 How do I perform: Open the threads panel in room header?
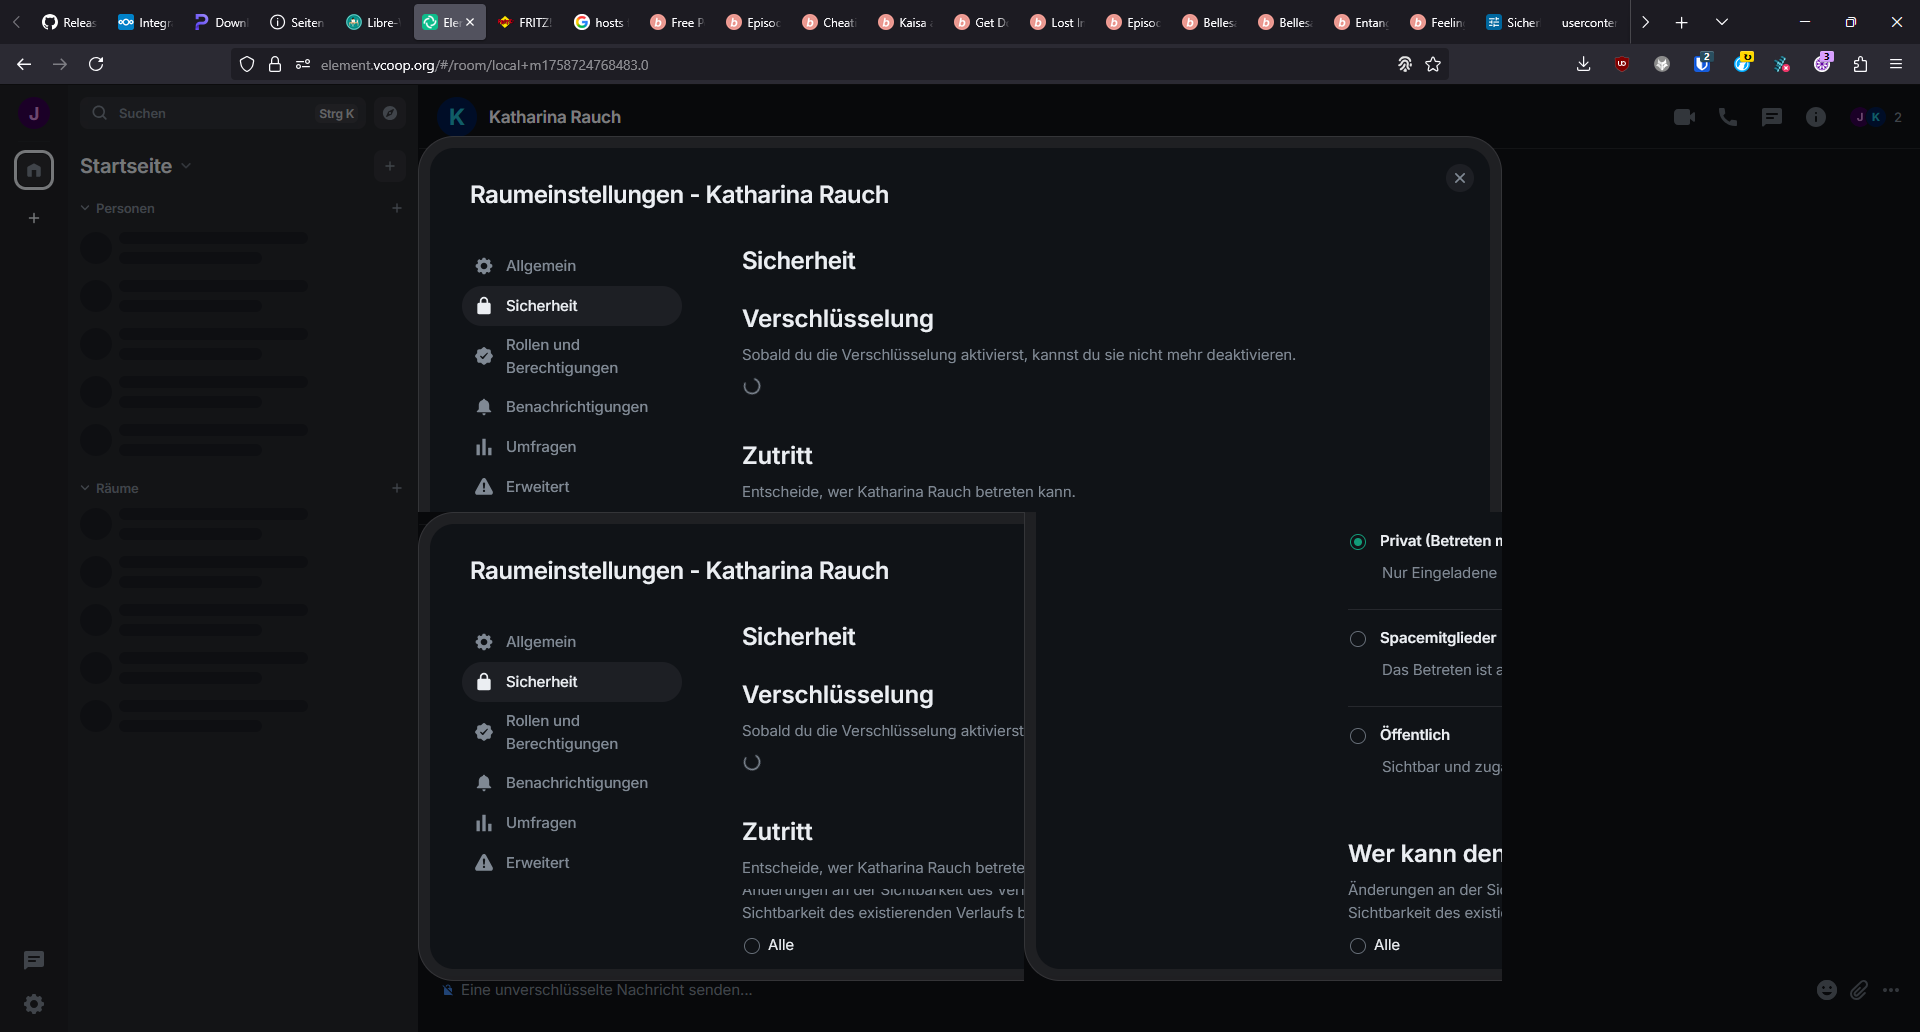pyautogui.click(x=1771, y=117)
